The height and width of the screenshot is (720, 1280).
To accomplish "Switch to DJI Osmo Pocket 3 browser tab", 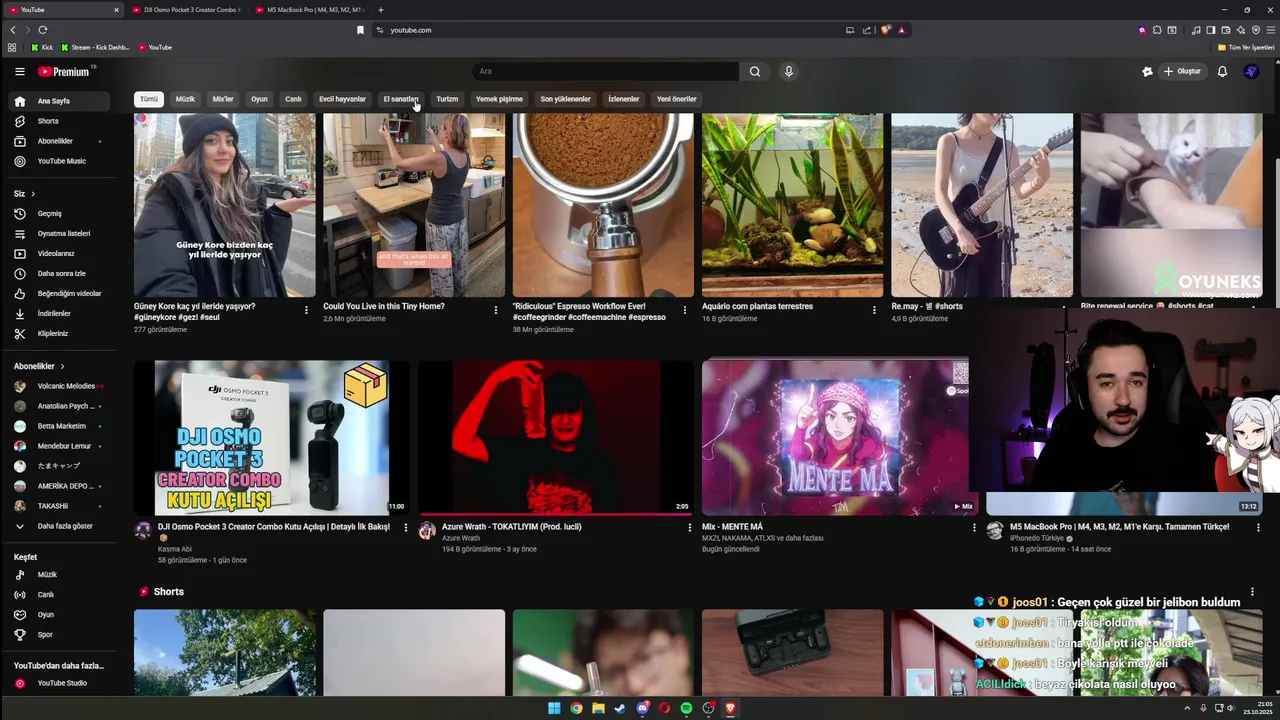I will (186, 10).
